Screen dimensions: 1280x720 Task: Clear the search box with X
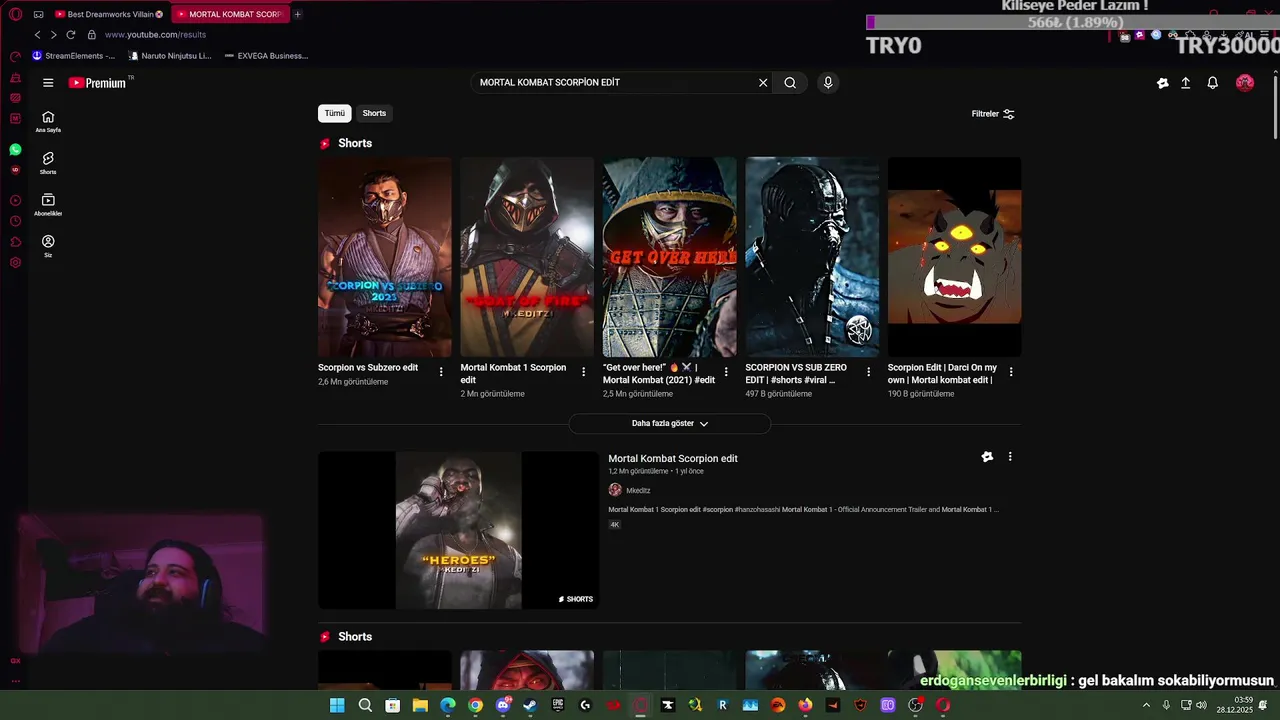coord(763,83)
